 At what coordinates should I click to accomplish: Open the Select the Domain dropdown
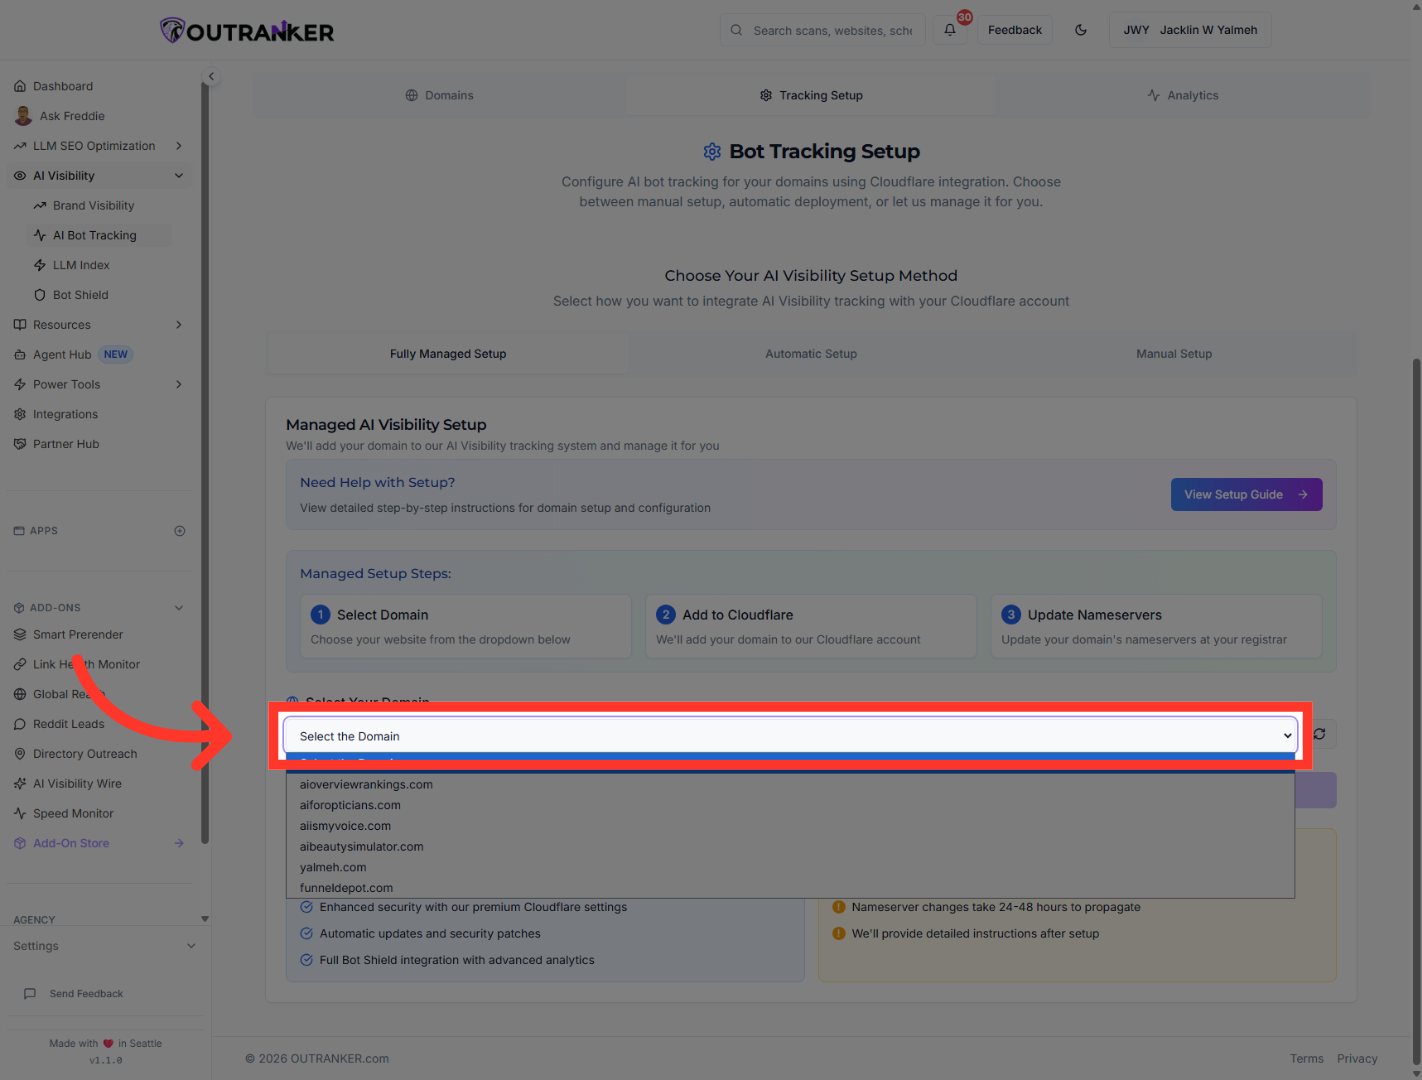click(790, 735)
